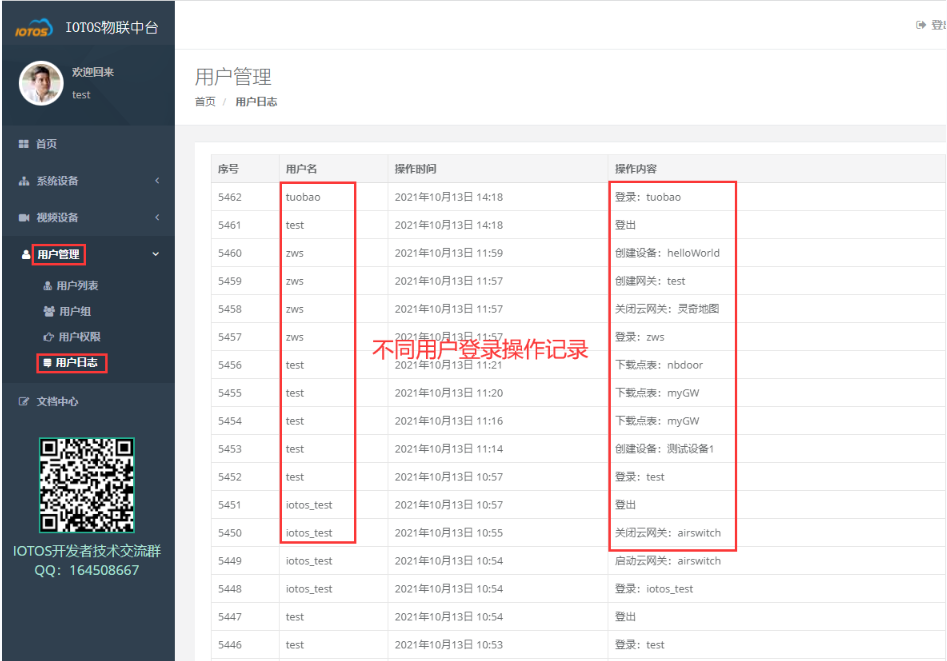Expand the 视频设备 sidebar chevron
The image size is (947, 661).
pyautogui.click(x=156, y=216)
